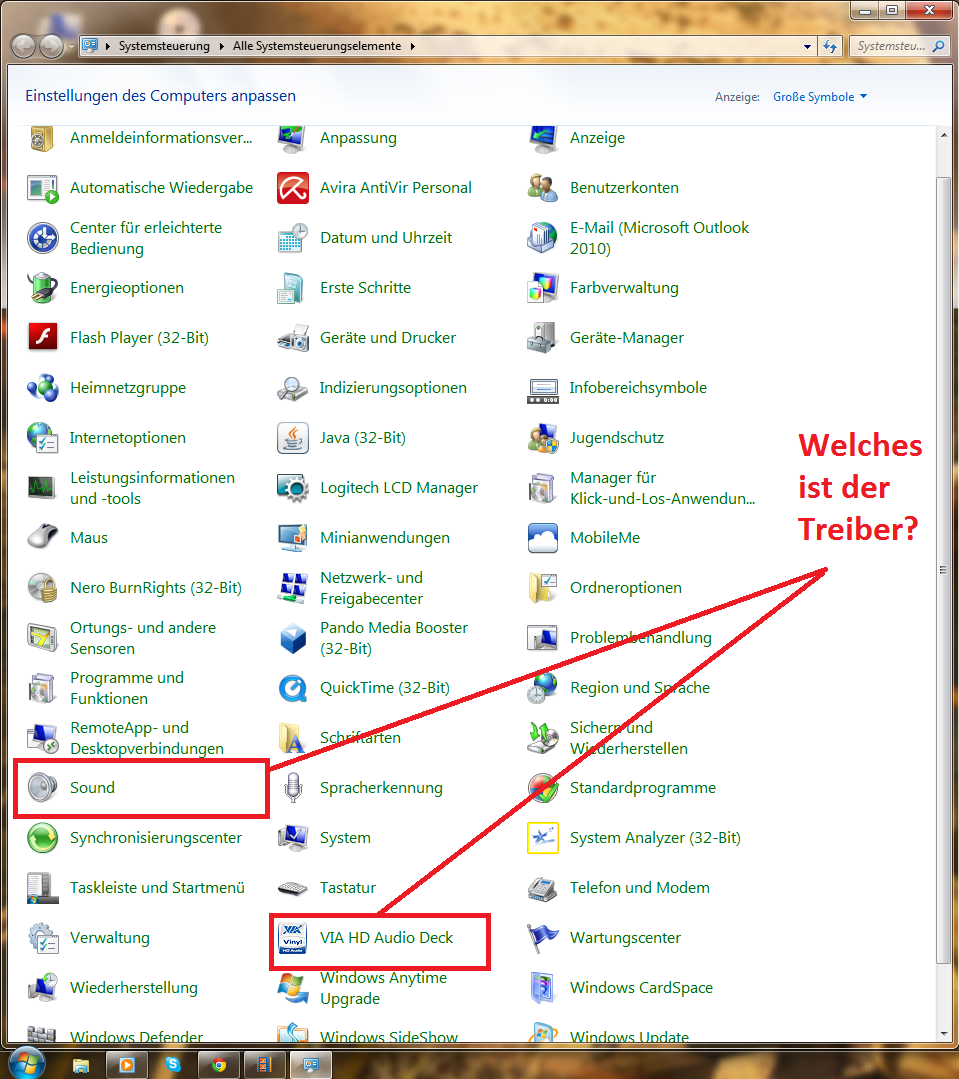
Task: Open the Logitech LCD Manager icon
Action: tap(292, 488)
